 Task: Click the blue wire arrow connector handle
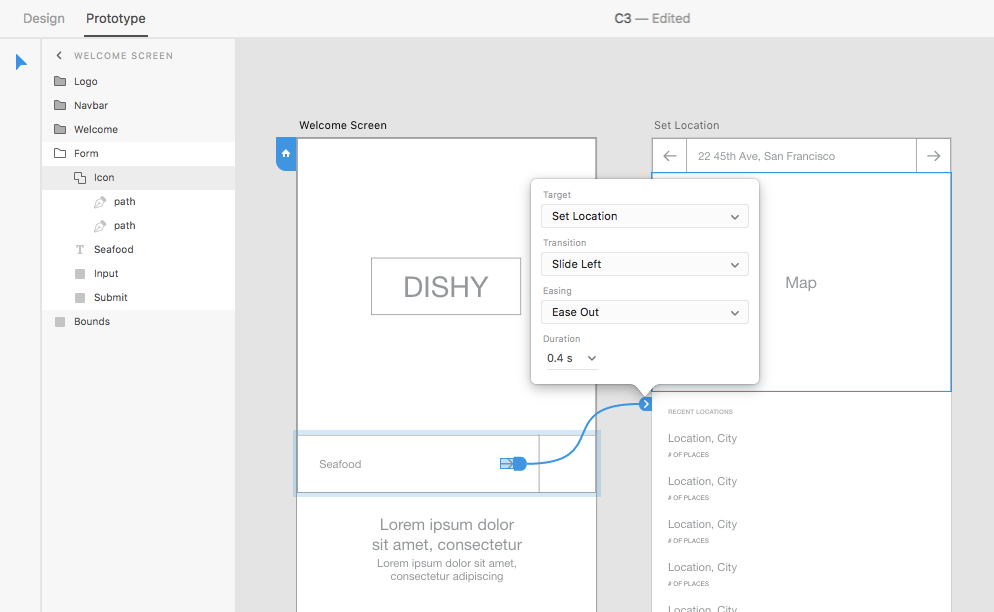(646, 404)
